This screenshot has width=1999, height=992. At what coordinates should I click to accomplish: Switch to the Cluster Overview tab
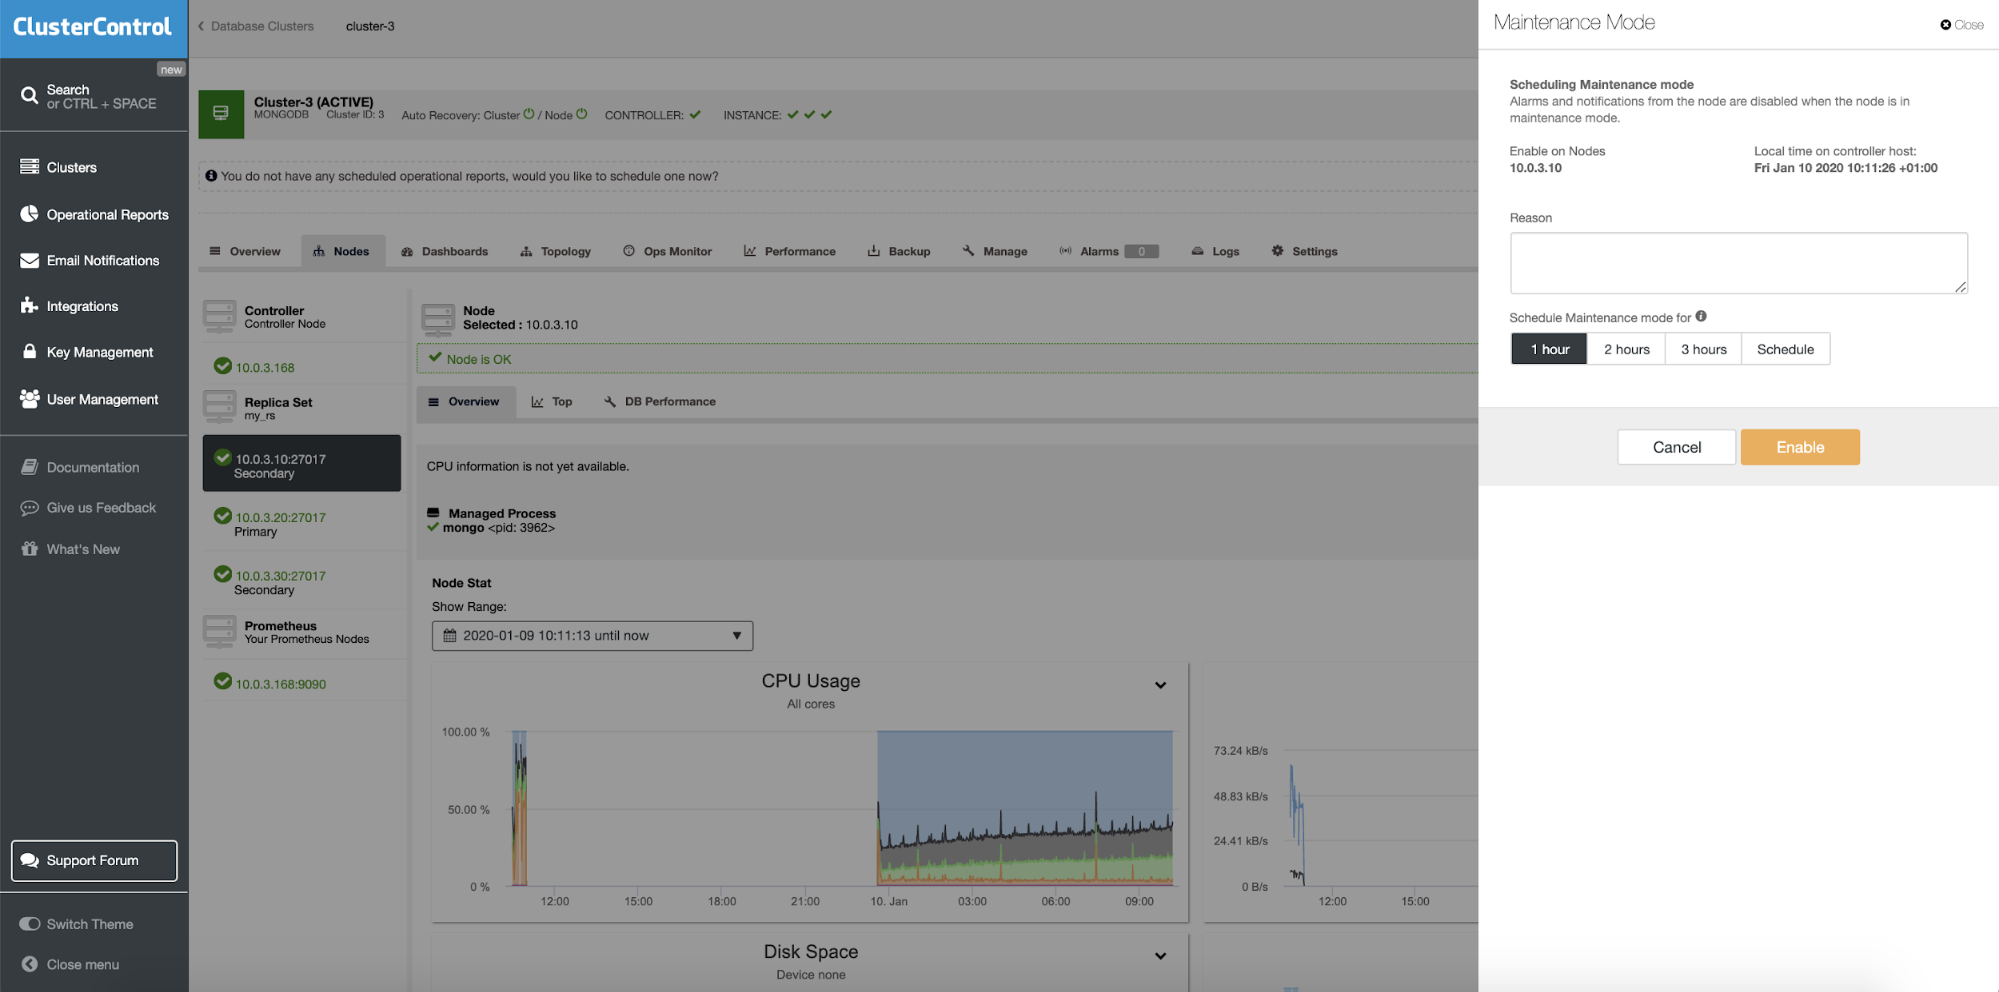[x=245, y=251]
